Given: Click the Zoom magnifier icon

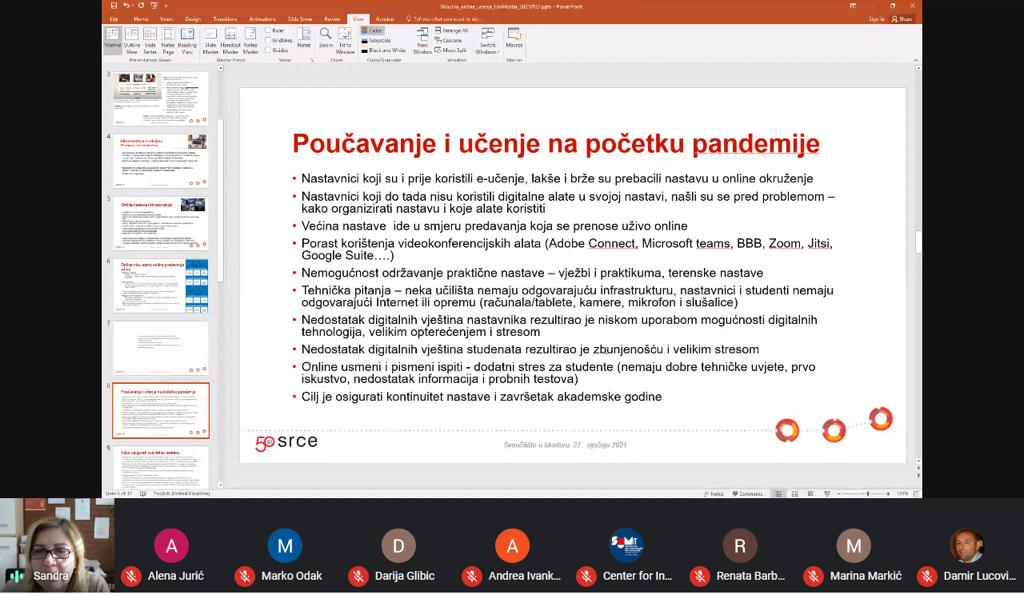Looking at the screenshot, I should (326, 42).
